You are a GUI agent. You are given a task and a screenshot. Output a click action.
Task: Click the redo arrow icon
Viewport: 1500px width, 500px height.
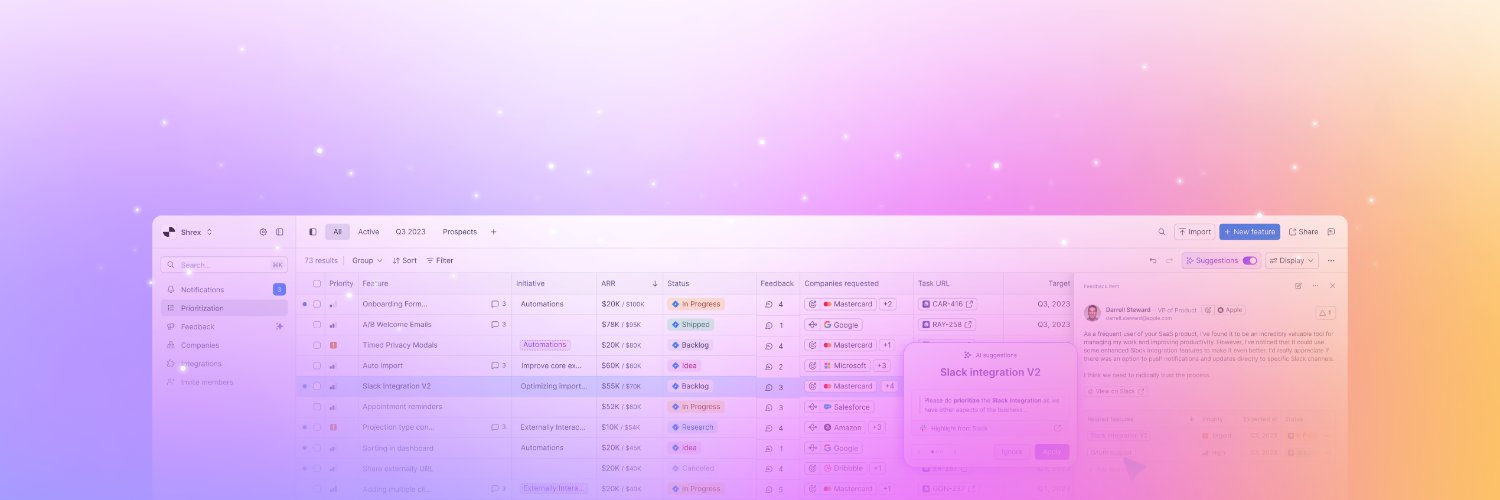click(1169, 260)
